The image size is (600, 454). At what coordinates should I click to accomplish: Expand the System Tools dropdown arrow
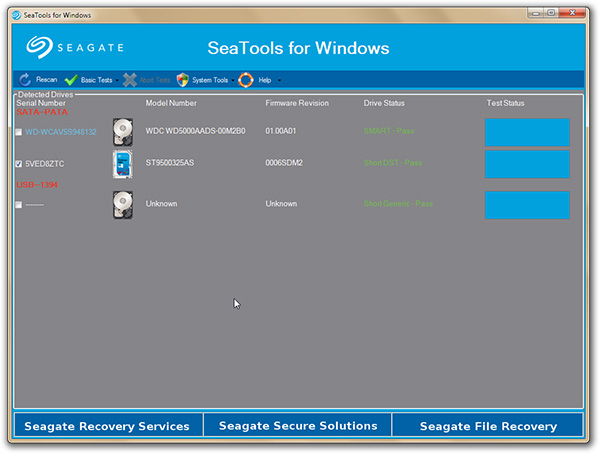pos(232,81)
